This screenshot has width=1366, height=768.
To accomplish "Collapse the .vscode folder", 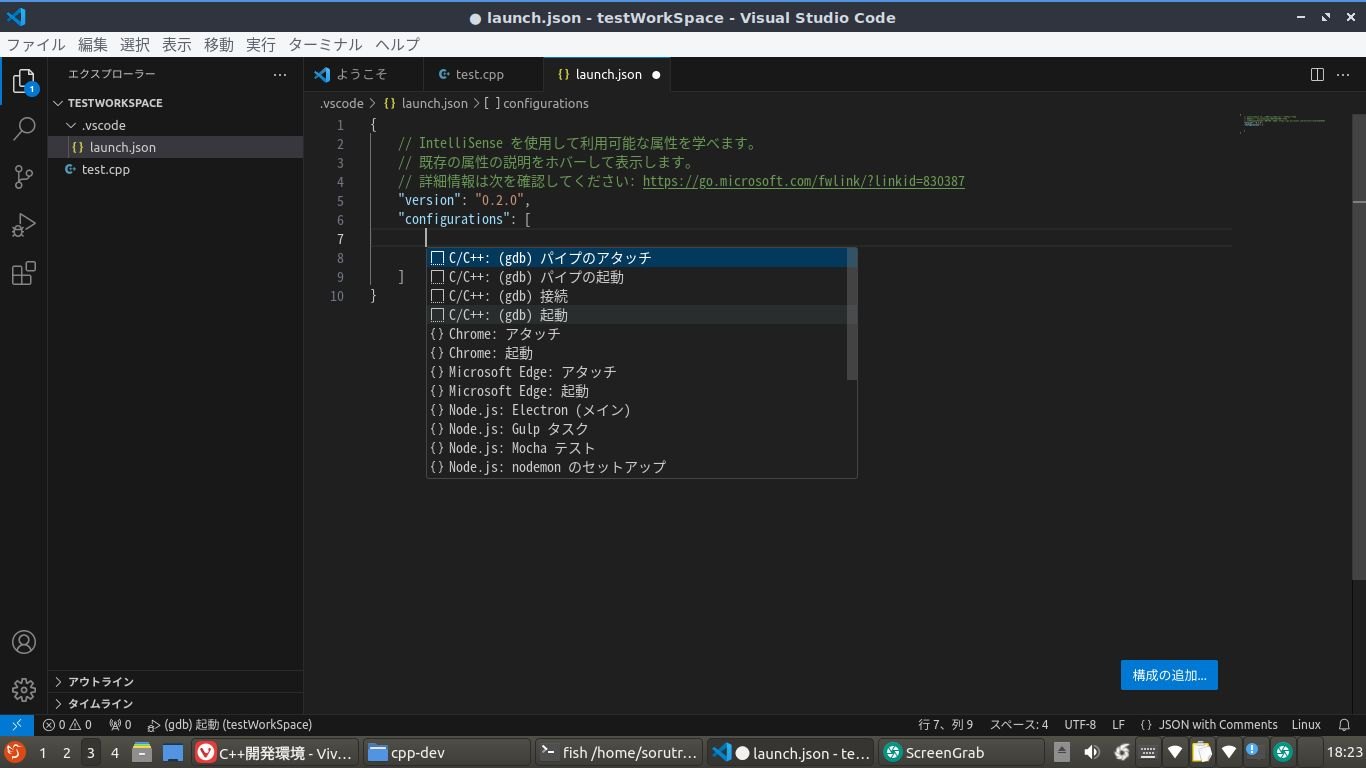I will (175, 125).
